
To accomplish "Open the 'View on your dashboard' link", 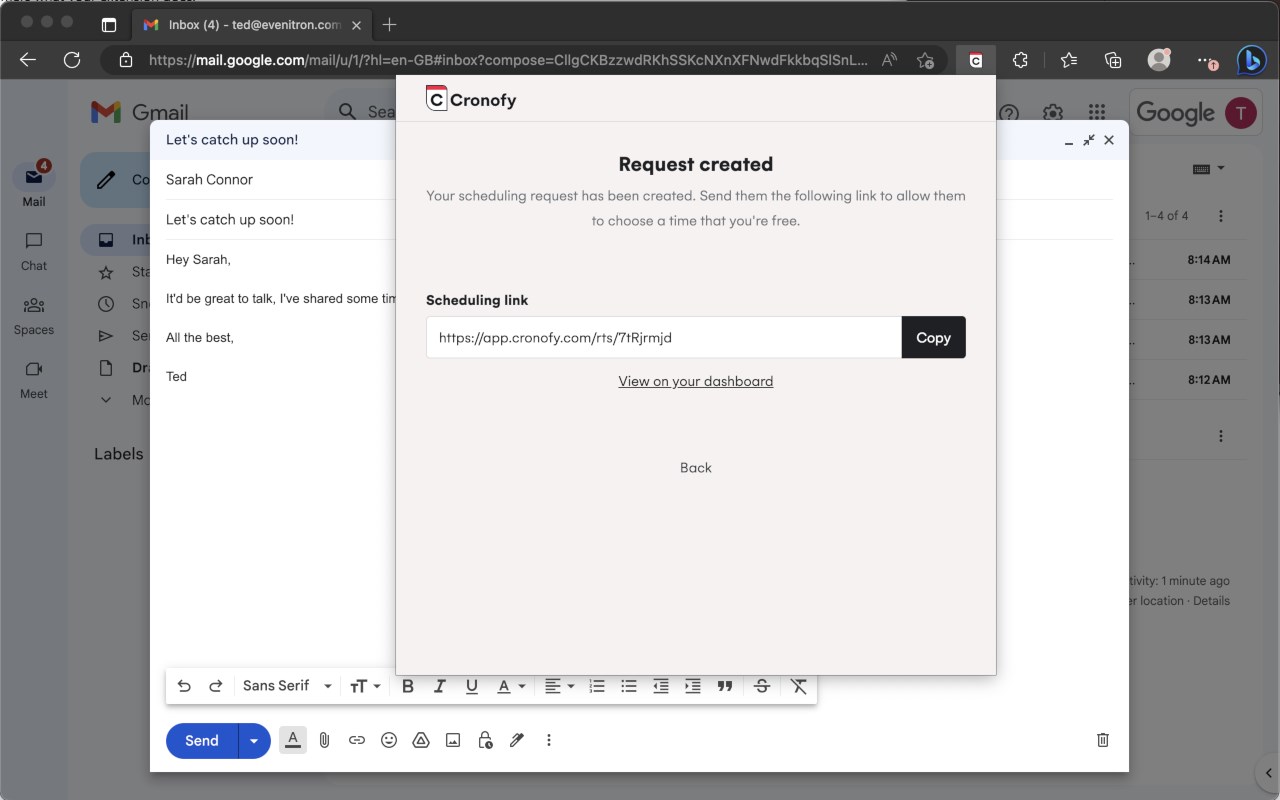I will [x=696, y=381].
